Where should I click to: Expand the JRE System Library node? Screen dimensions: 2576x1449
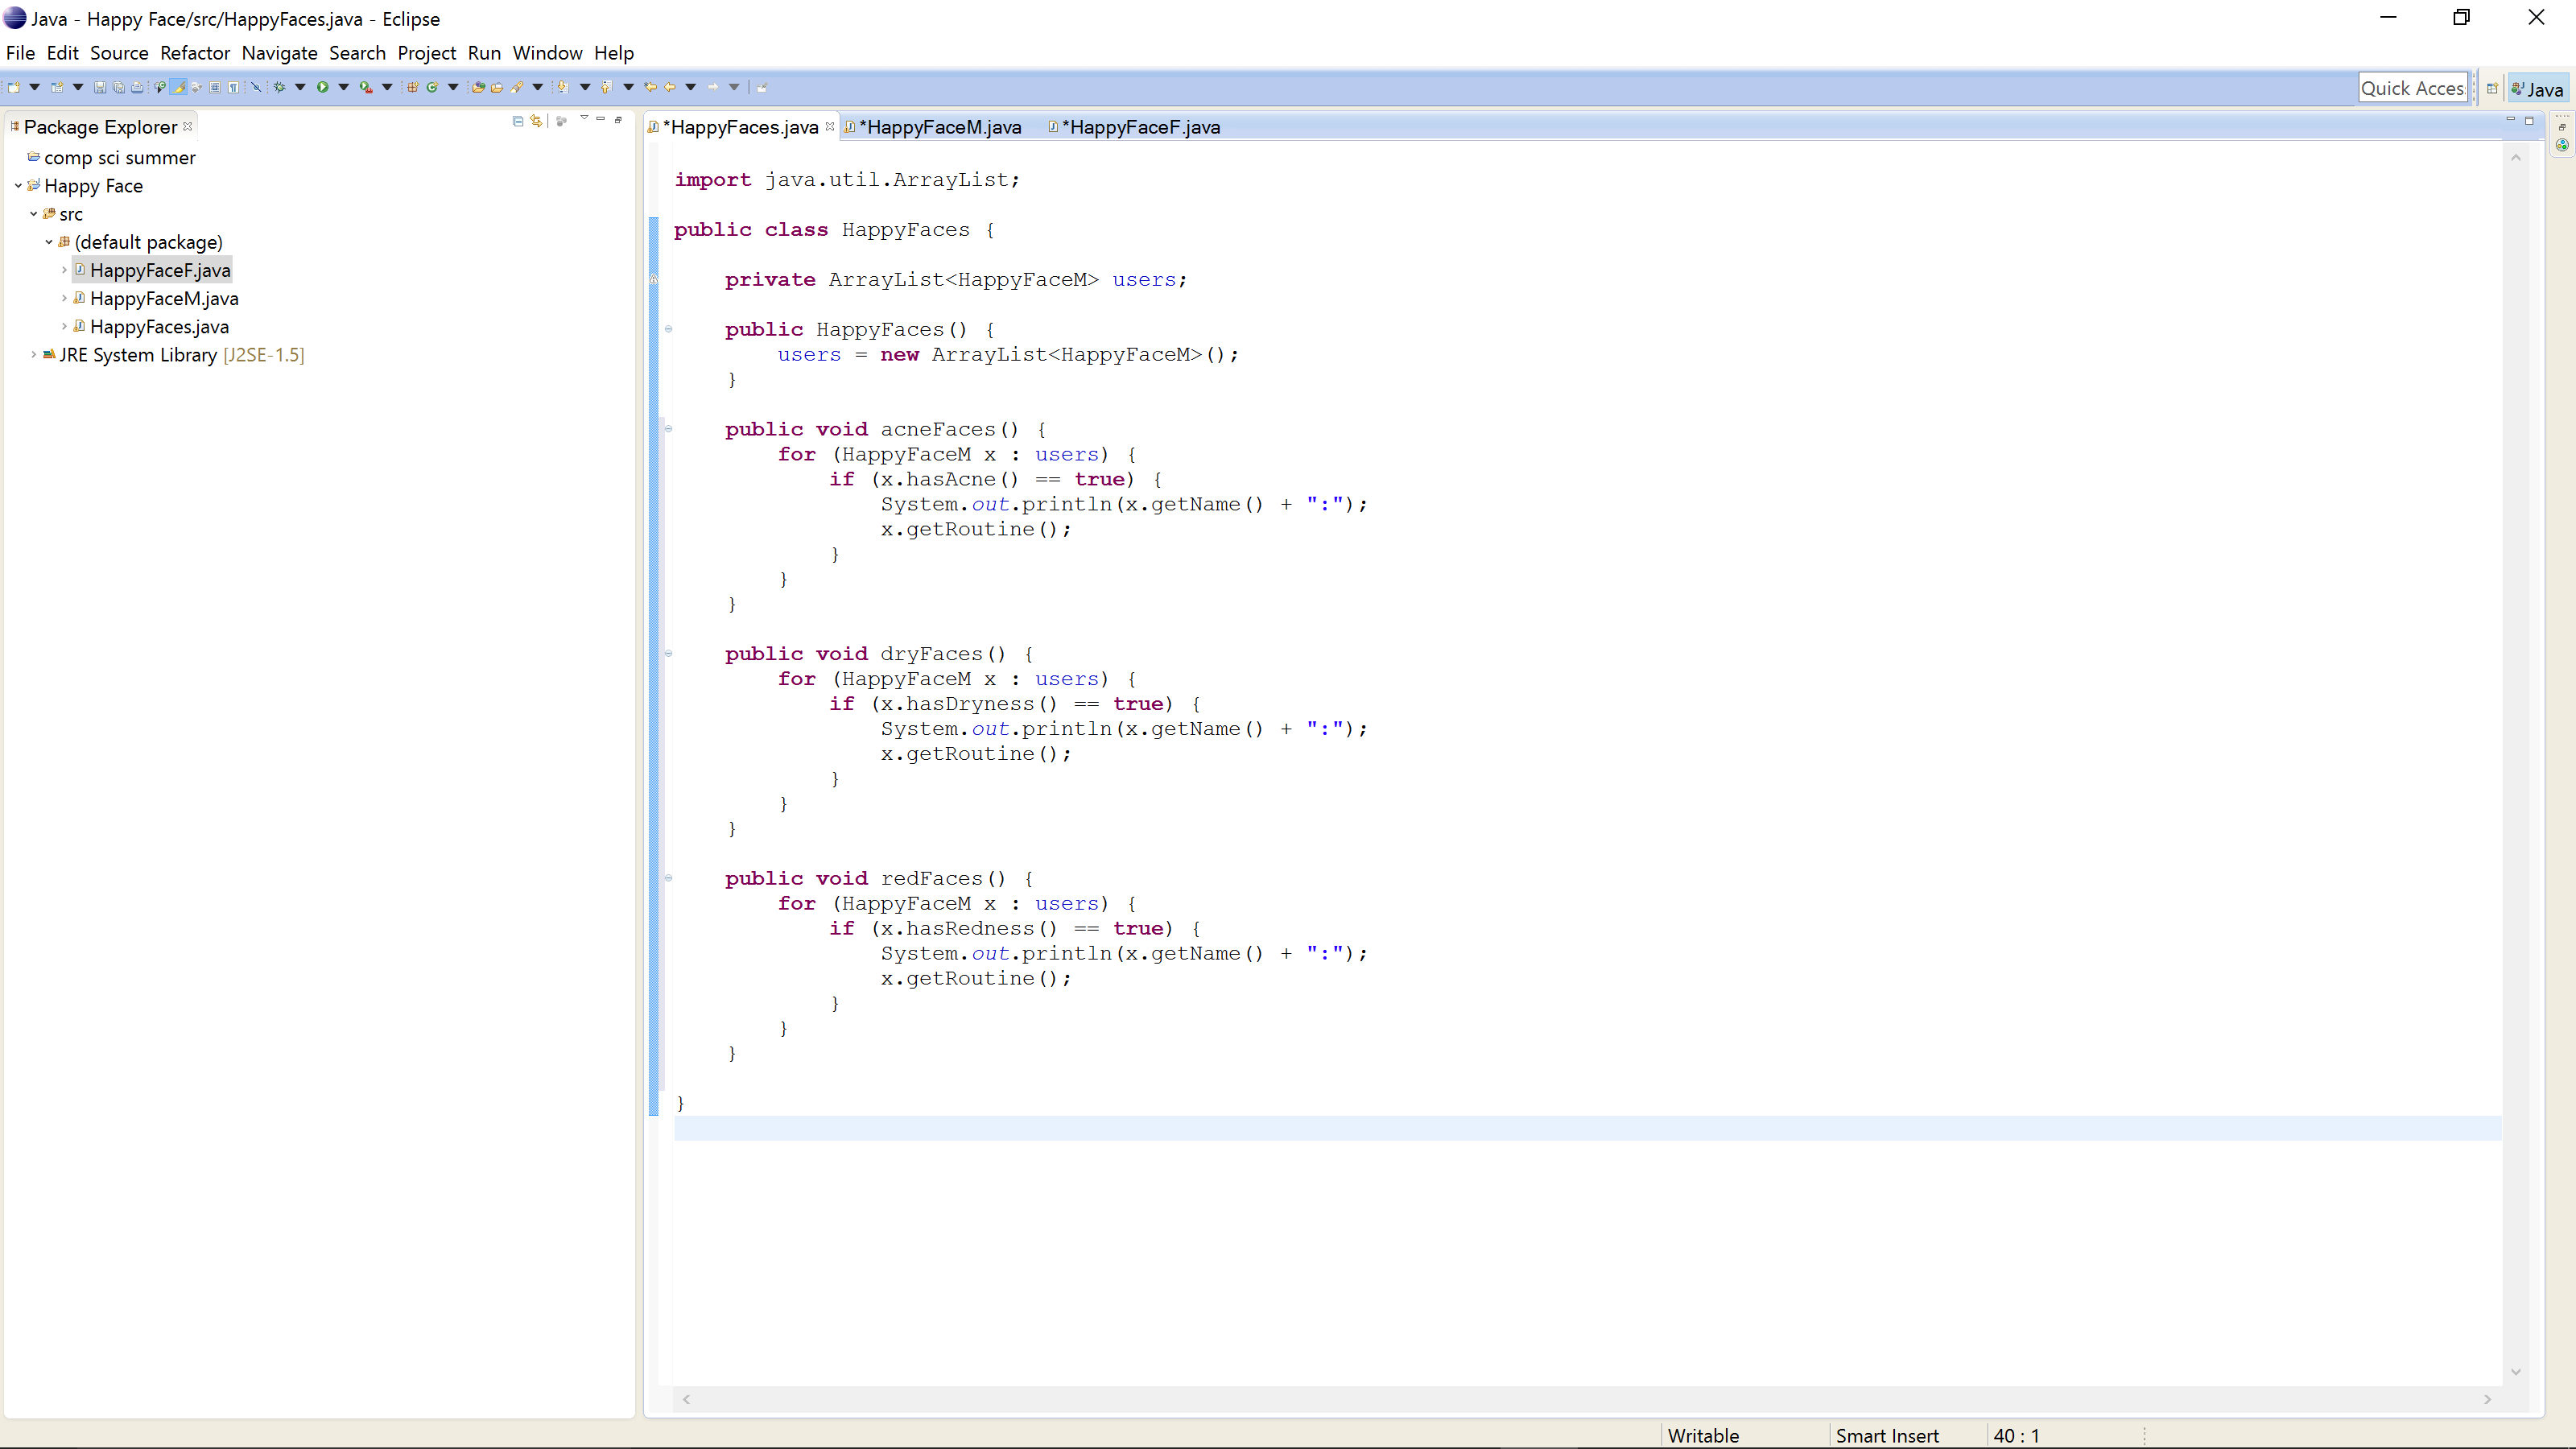point(33,354)
